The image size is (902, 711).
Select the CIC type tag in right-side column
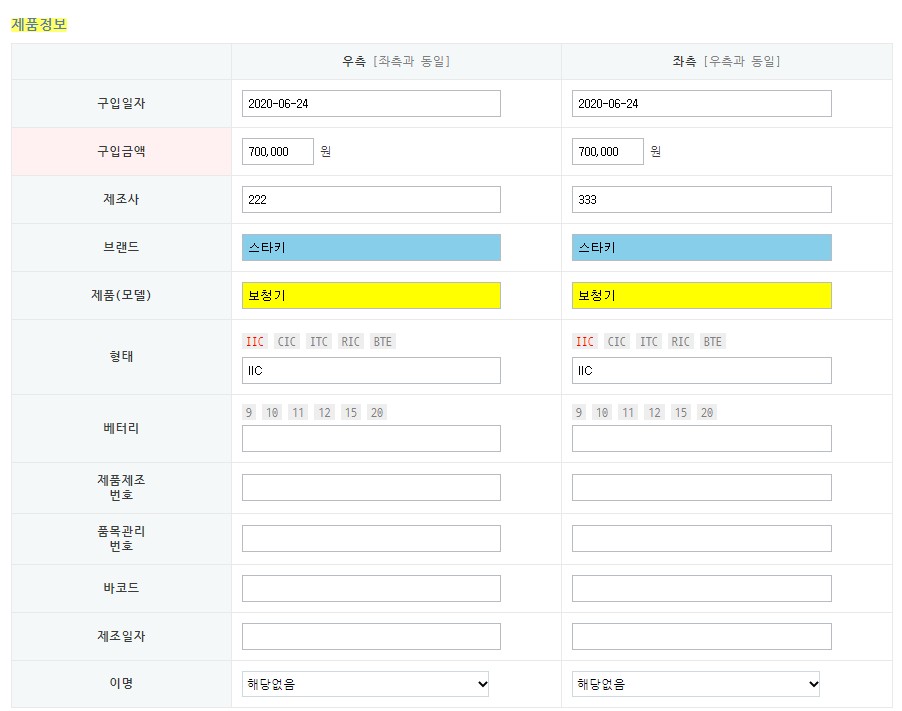(x=287, y=342)
